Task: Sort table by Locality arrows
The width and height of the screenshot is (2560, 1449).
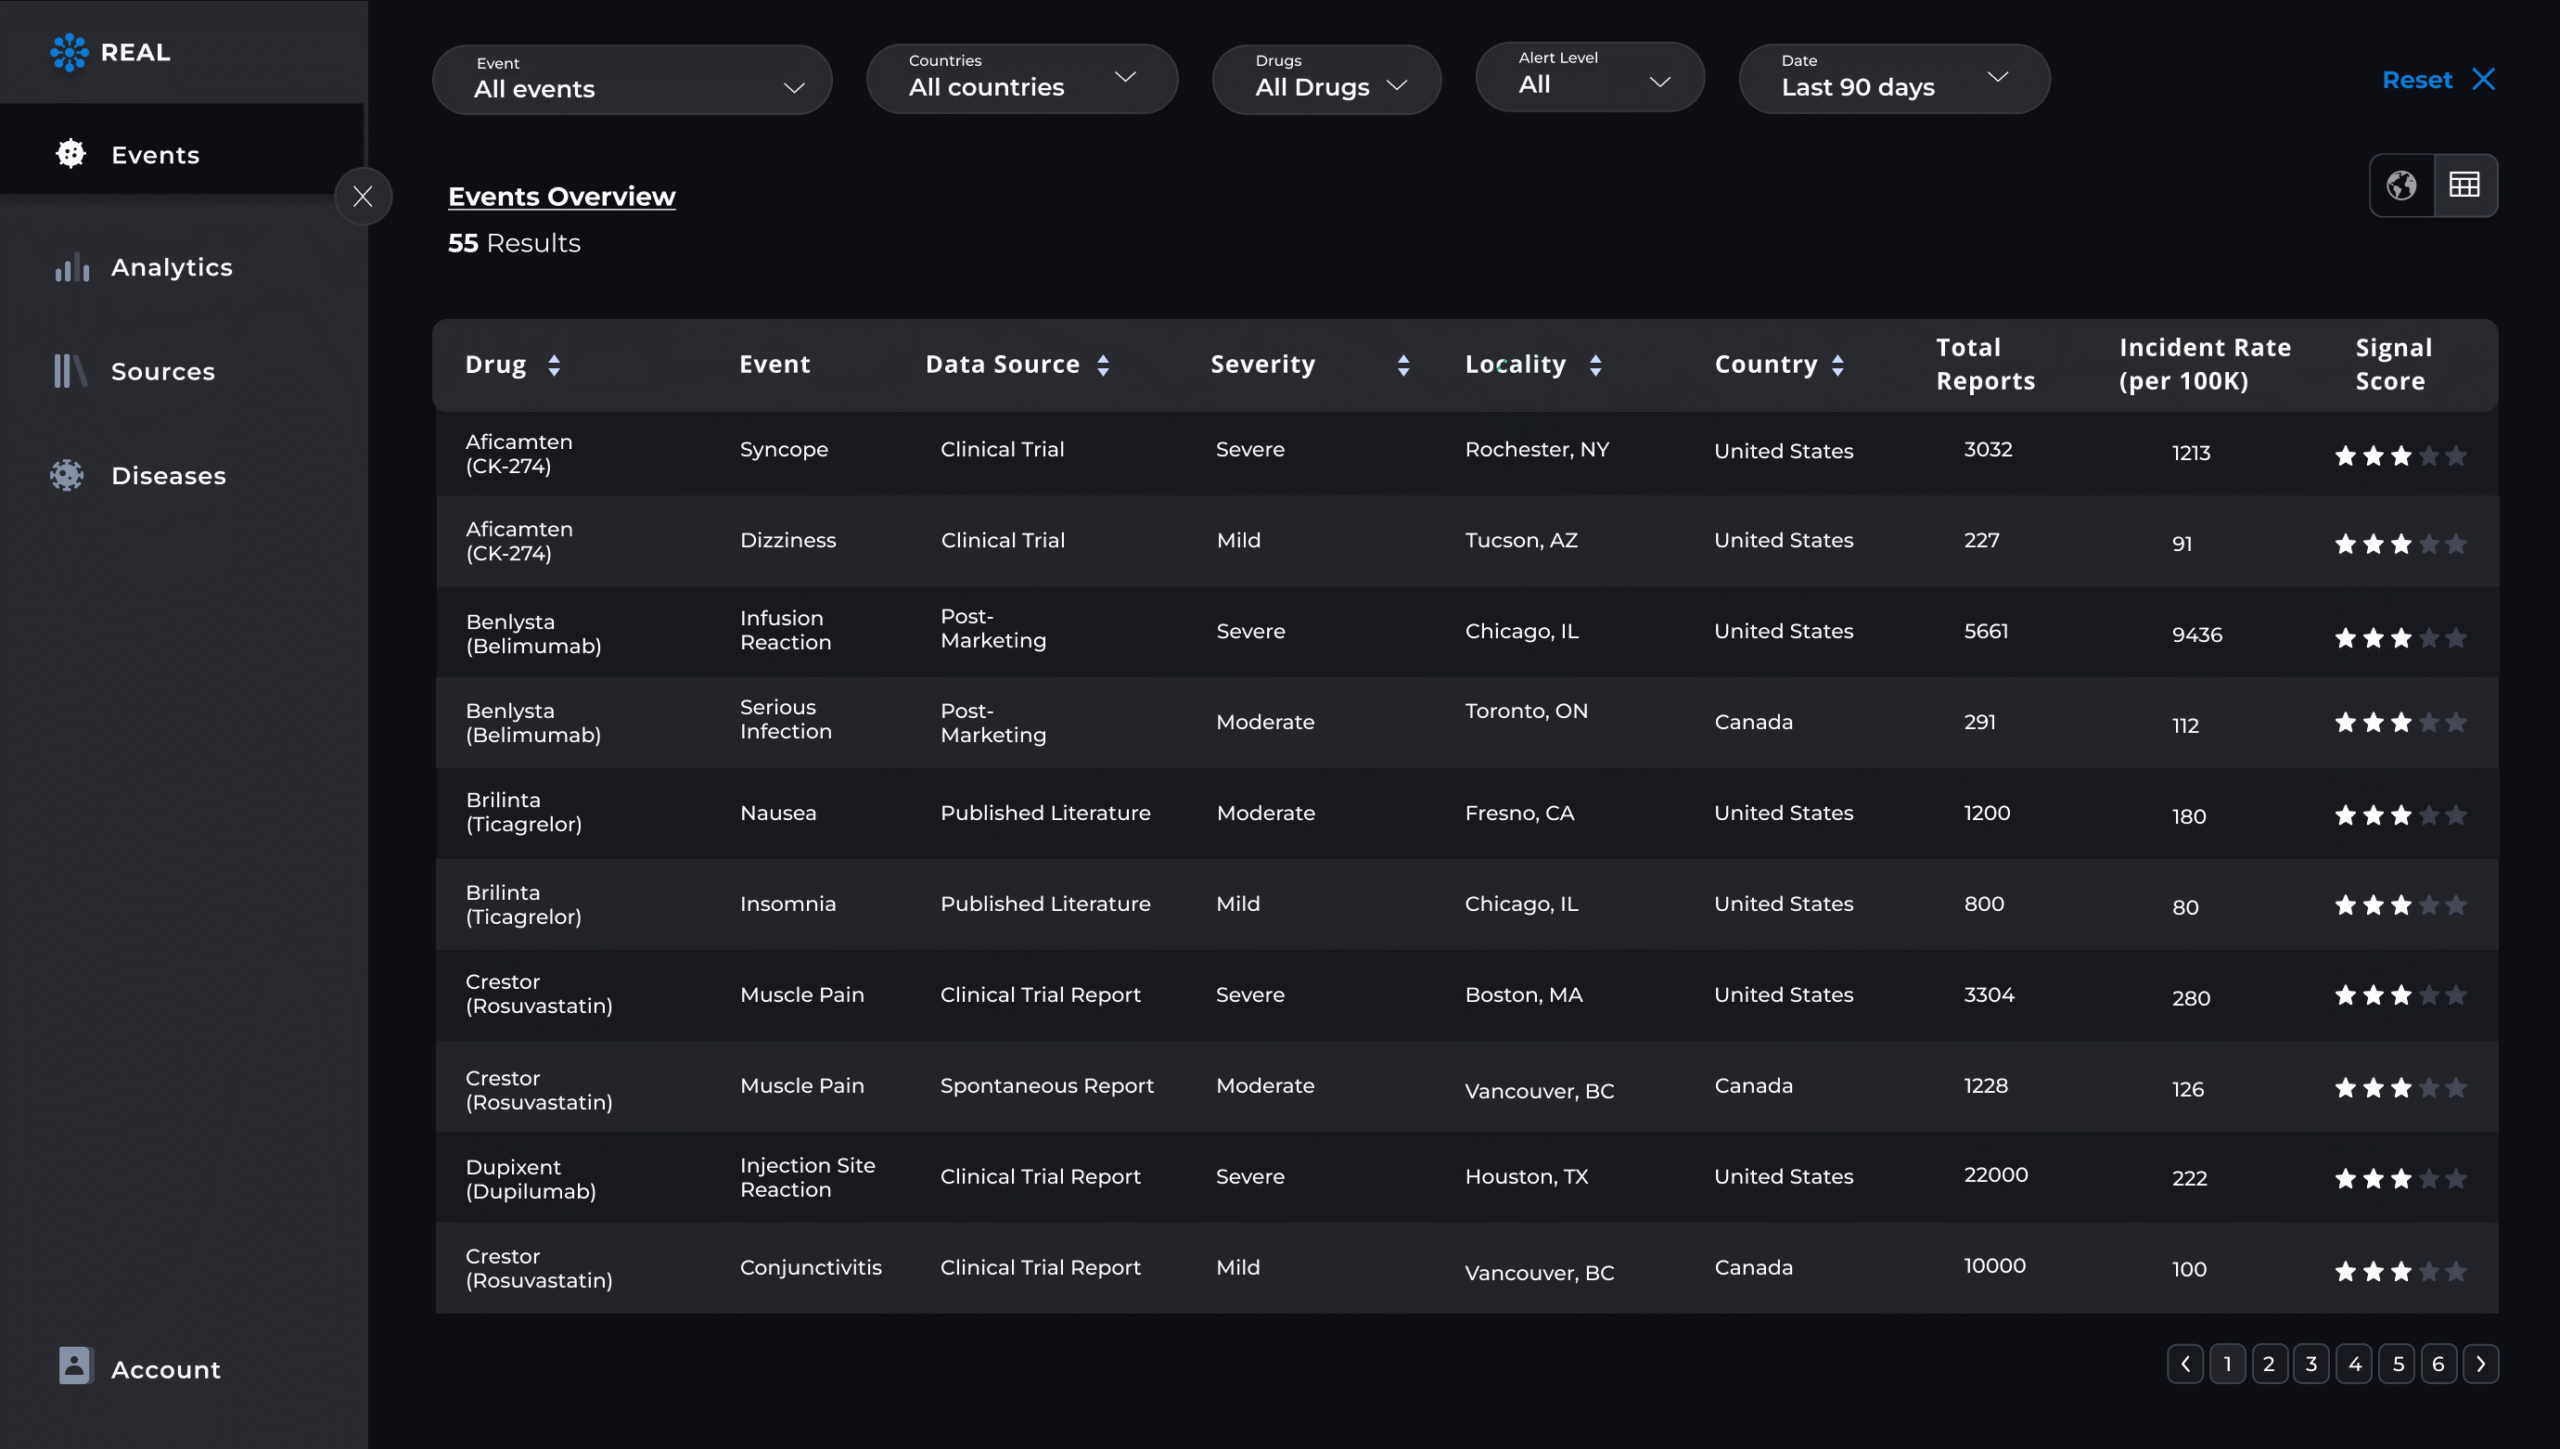Action: click(x=1596, y=365)
